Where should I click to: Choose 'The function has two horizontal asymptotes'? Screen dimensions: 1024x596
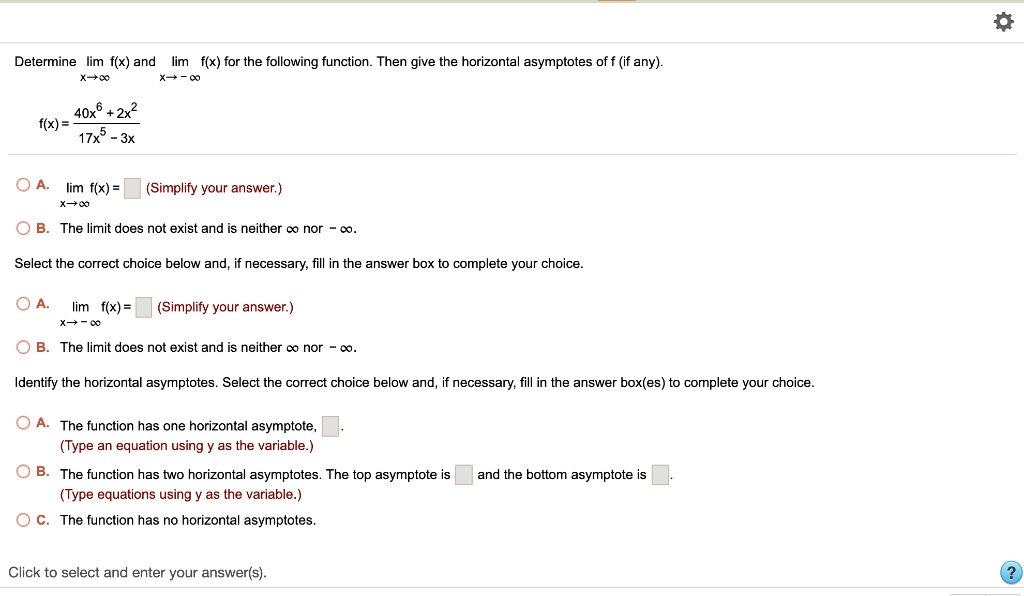[24, 471]
